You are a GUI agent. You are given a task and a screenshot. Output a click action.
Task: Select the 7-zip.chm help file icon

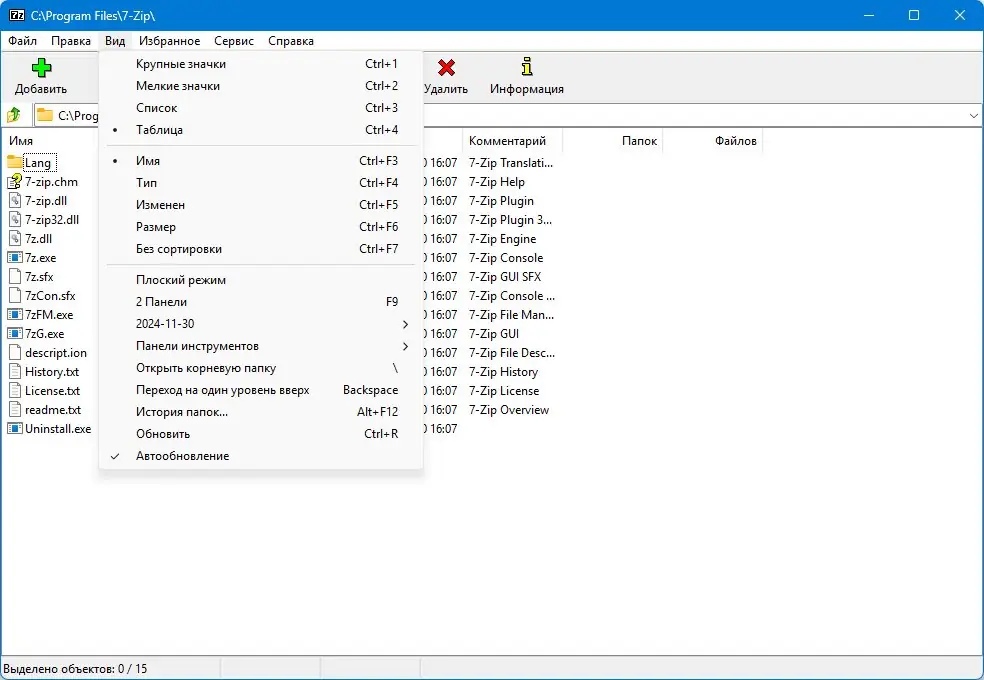[x=14, y=182]
